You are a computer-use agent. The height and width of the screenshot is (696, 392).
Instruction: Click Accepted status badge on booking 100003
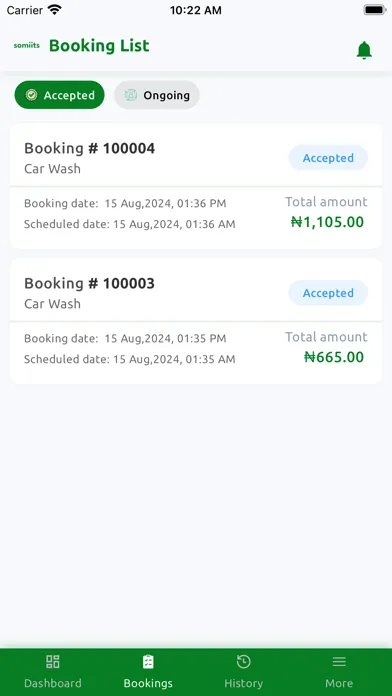click(x=328, y=293)
